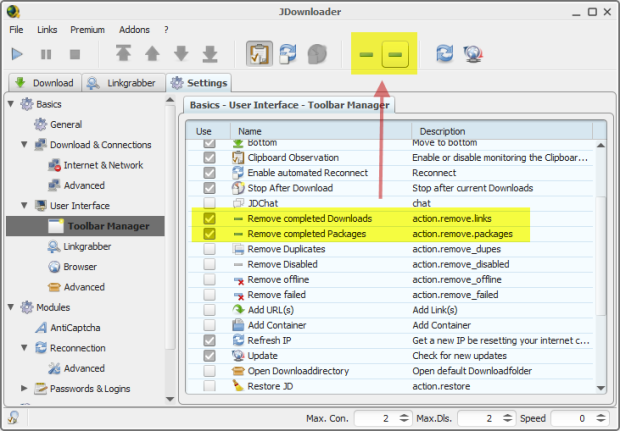This screenshot has width=620, height=431.
Task: Toggle automated Reconnect toolbar icon
Action: pyautogui.click(x=288, y=54)
